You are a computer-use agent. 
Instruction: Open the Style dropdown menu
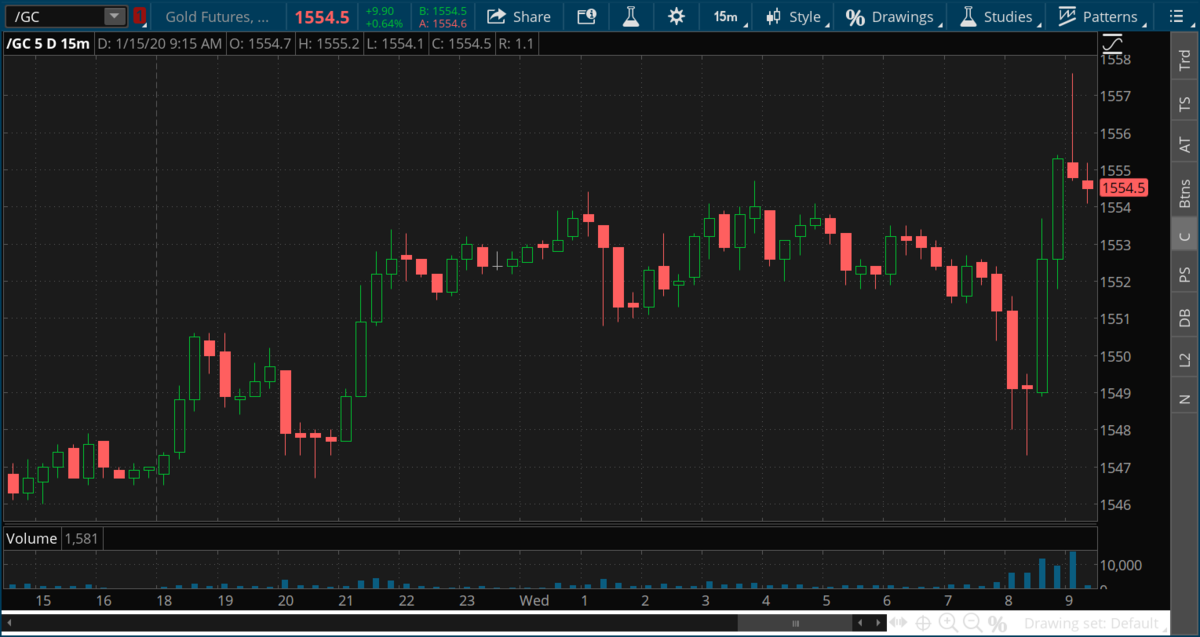click(795, 16)
